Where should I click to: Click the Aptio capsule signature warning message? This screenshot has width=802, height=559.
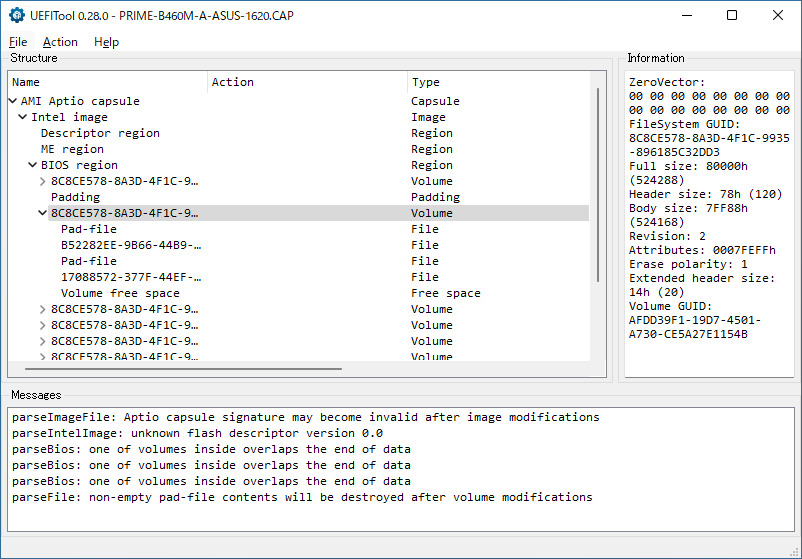coord(305,417)
